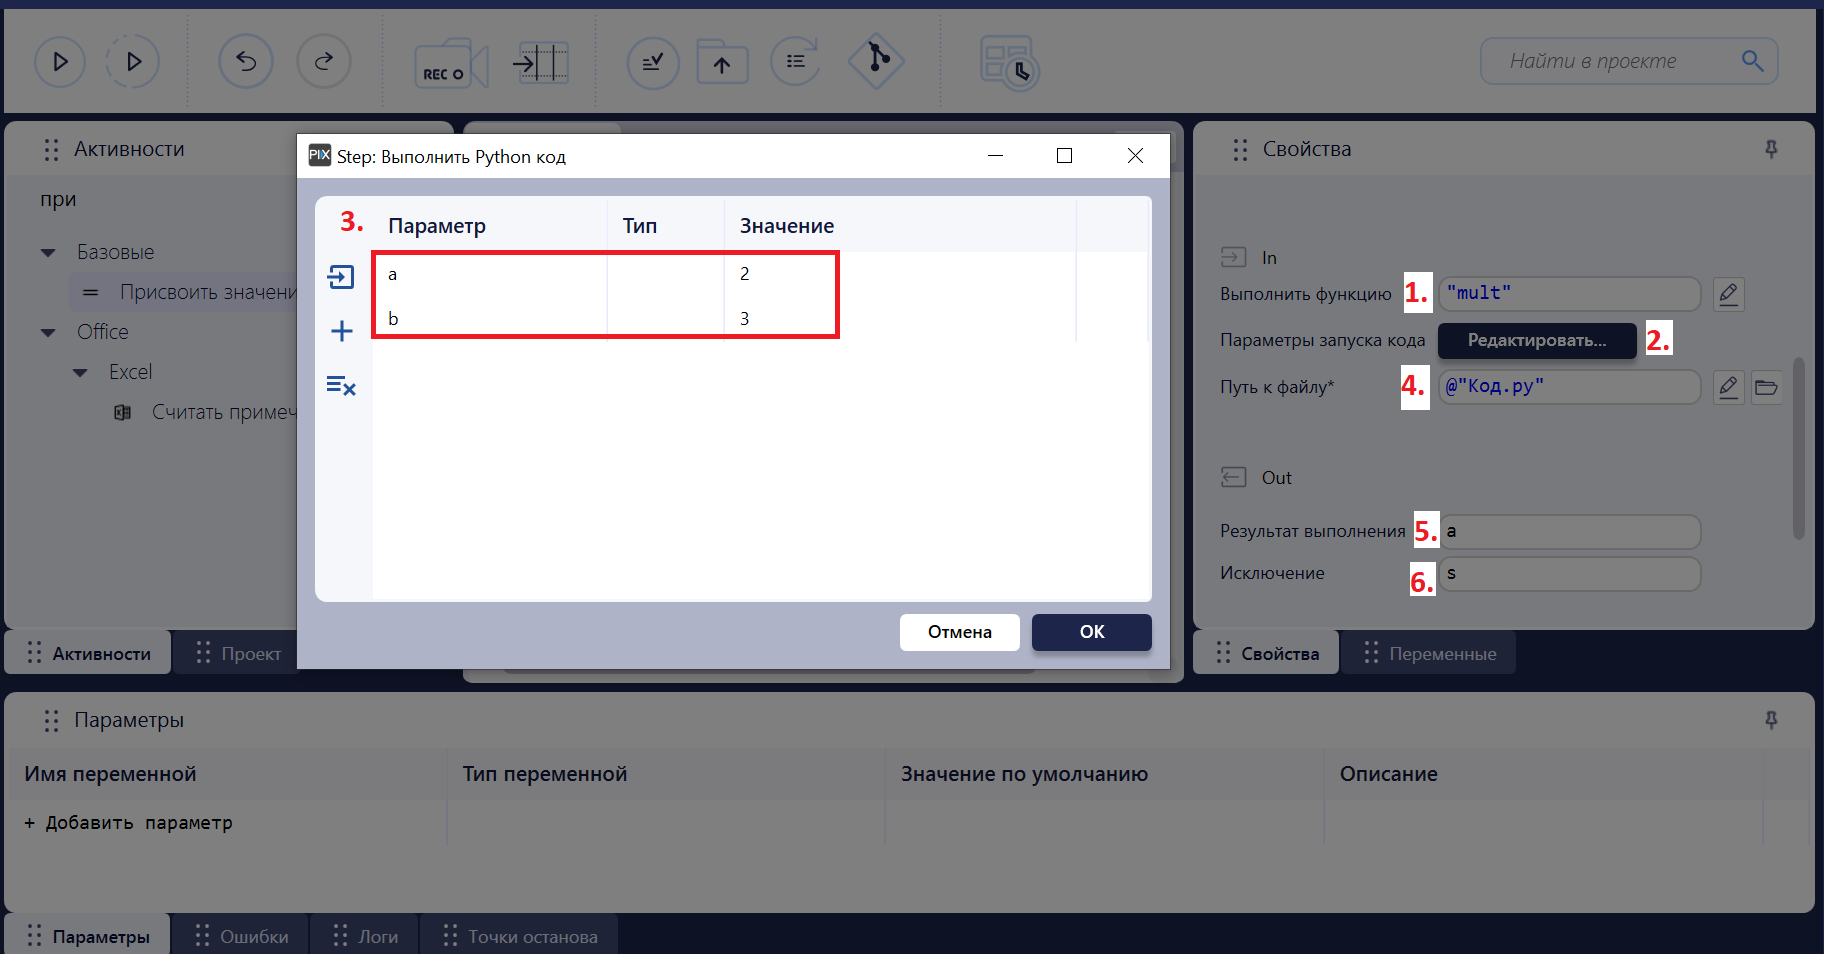The image size is (1824, 954).
Task: Collapse the Office tree group
Action: point(48,333)
